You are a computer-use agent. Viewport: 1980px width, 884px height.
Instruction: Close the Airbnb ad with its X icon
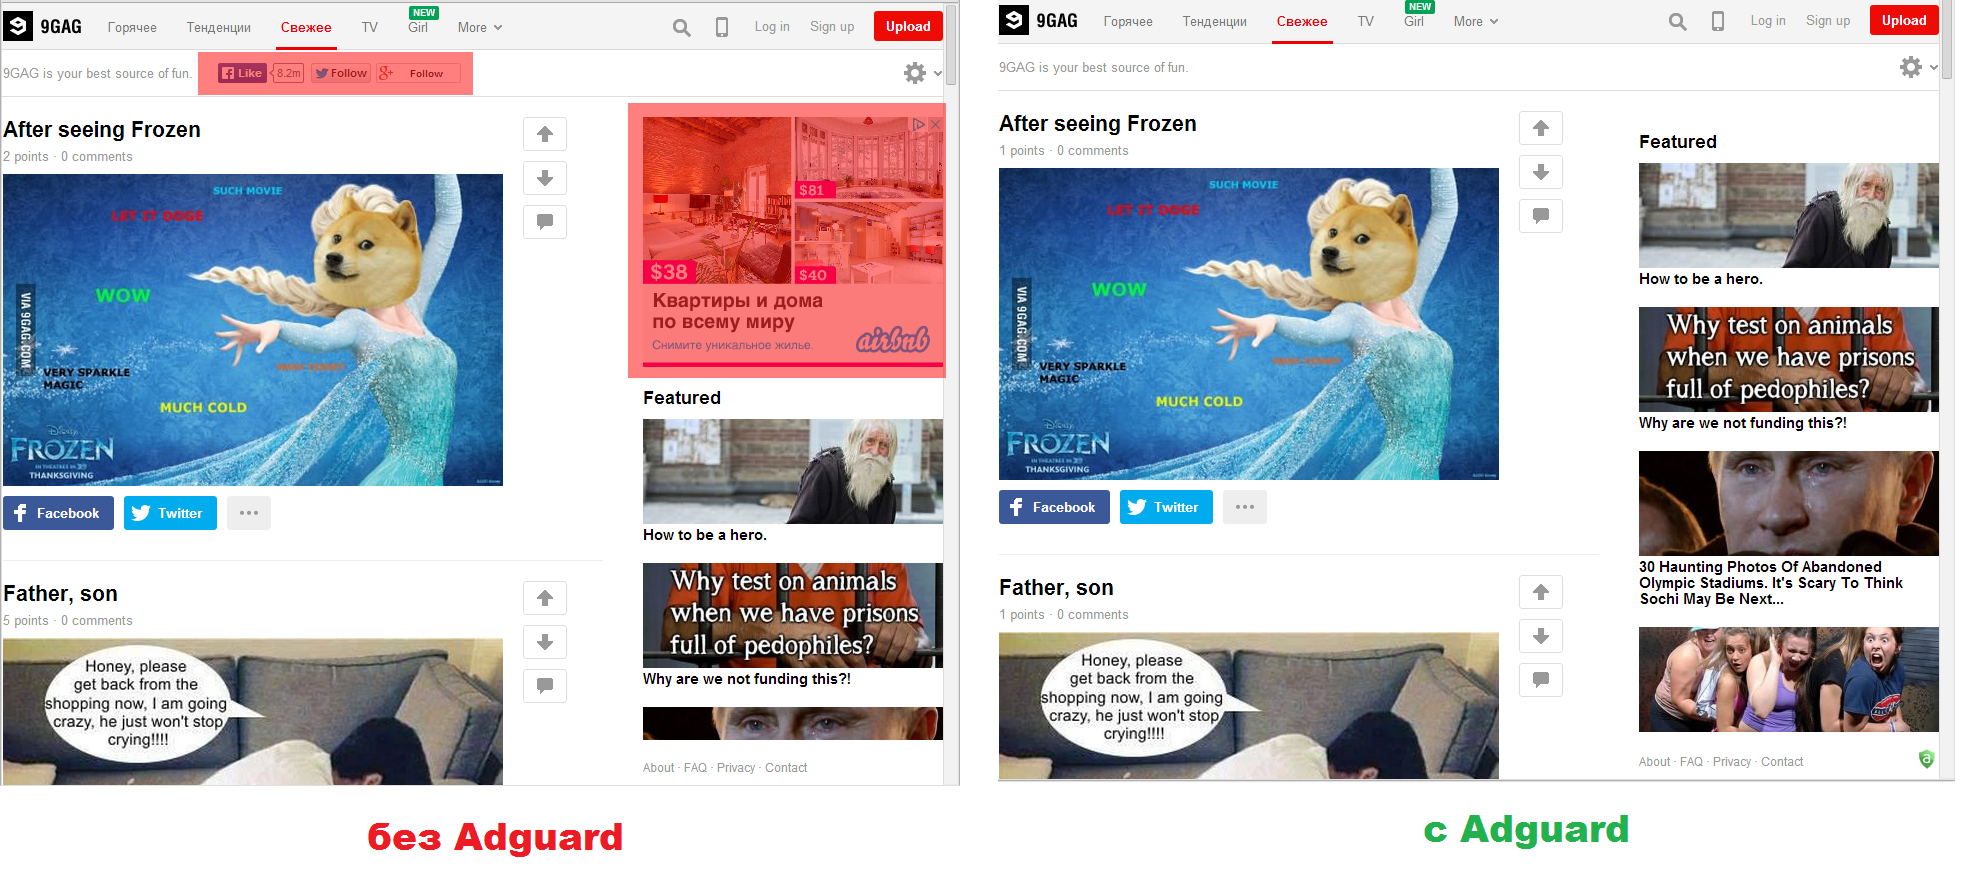tap(936, 124)
